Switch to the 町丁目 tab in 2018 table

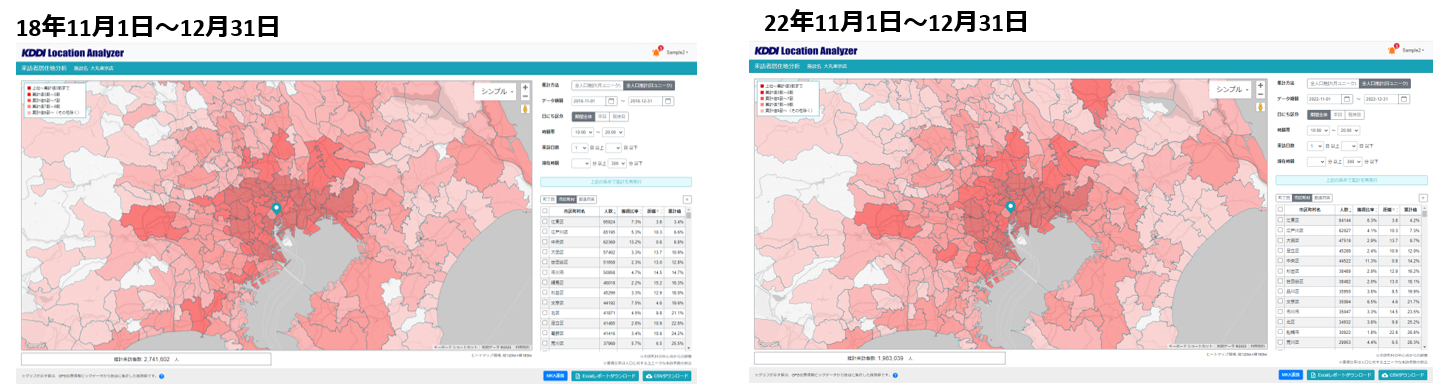550,199
